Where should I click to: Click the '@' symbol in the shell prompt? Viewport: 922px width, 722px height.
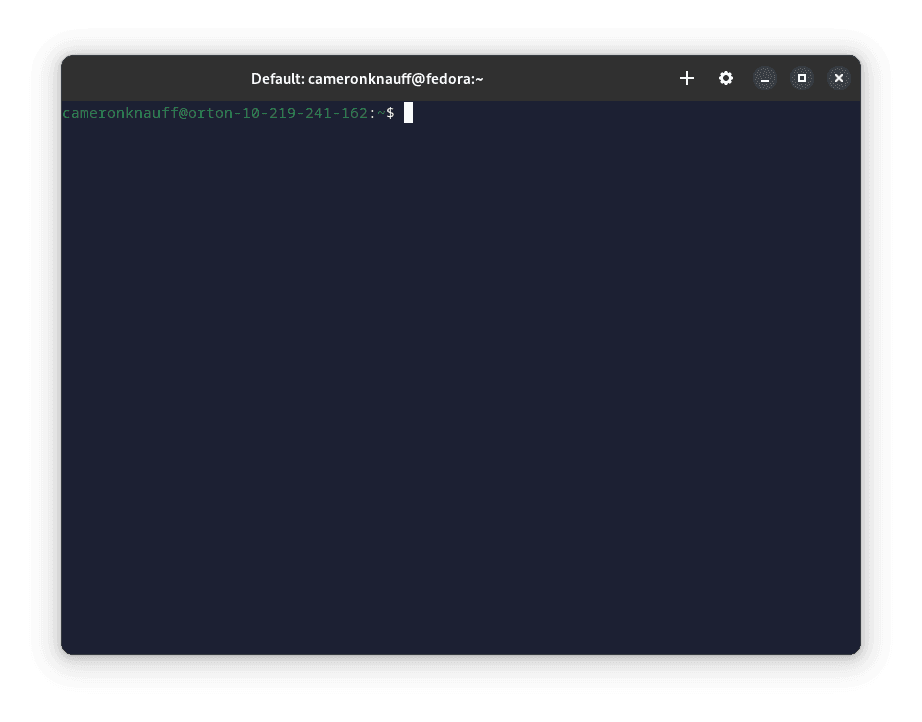pos(183,113)
